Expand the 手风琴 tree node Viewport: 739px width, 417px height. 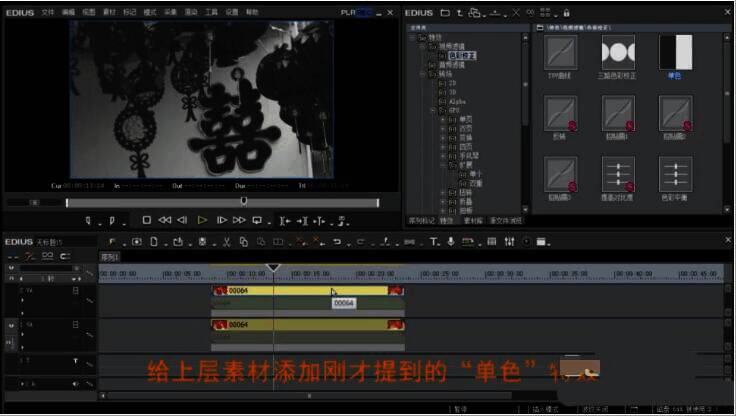click(x=443, y=156)
